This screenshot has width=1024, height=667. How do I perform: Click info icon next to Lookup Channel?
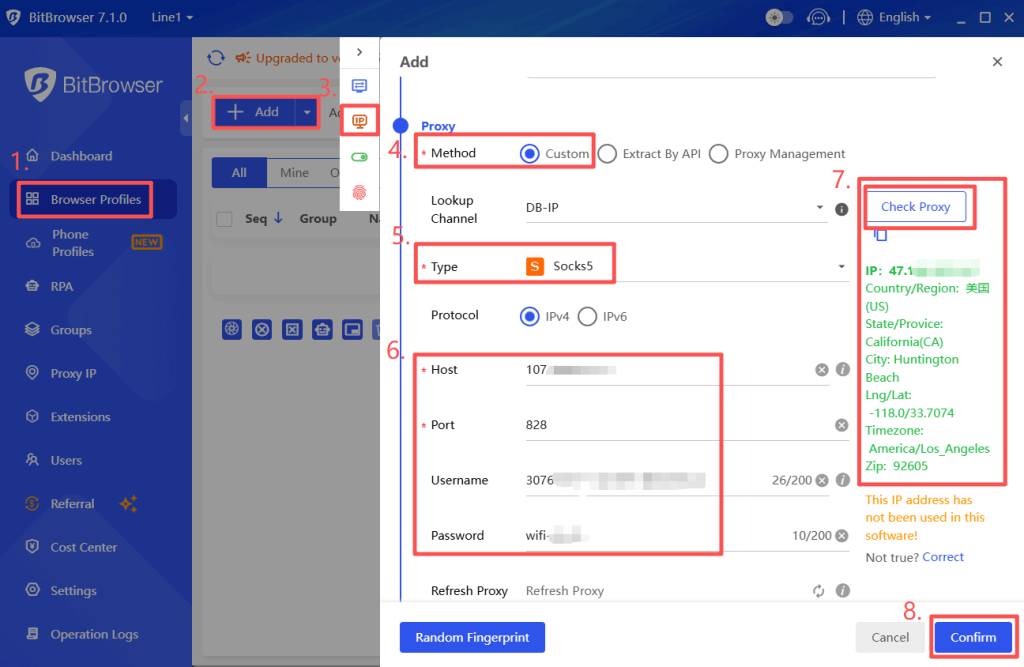[842, 209]
